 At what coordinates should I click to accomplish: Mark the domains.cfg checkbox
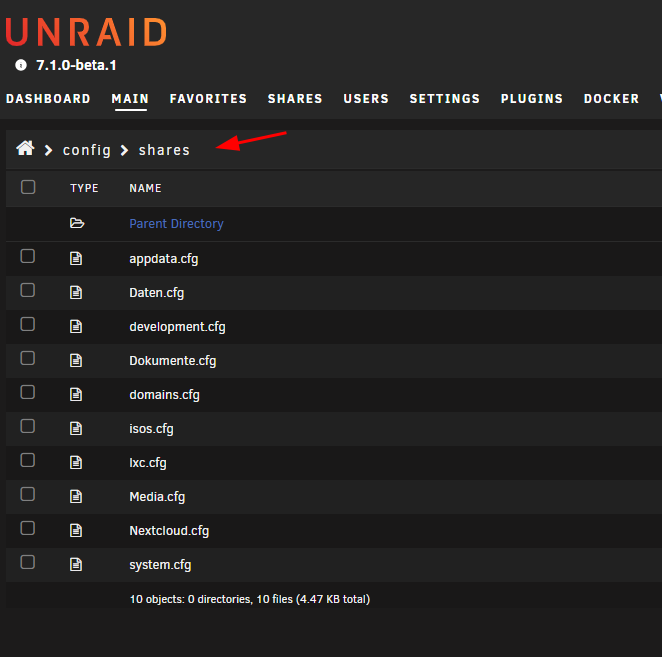[x=28, y=392]
